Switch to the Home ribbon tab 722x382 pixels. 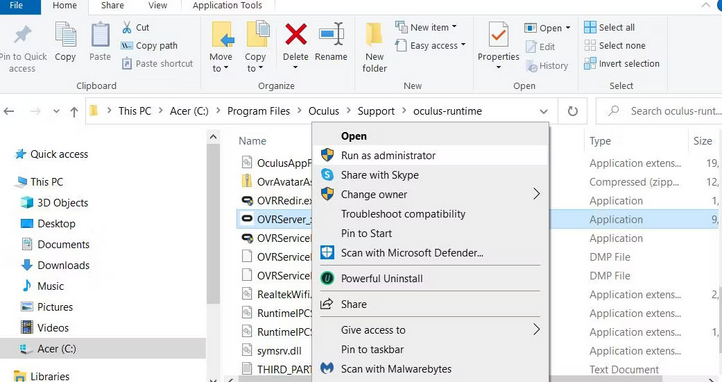[x=64, y=6]
